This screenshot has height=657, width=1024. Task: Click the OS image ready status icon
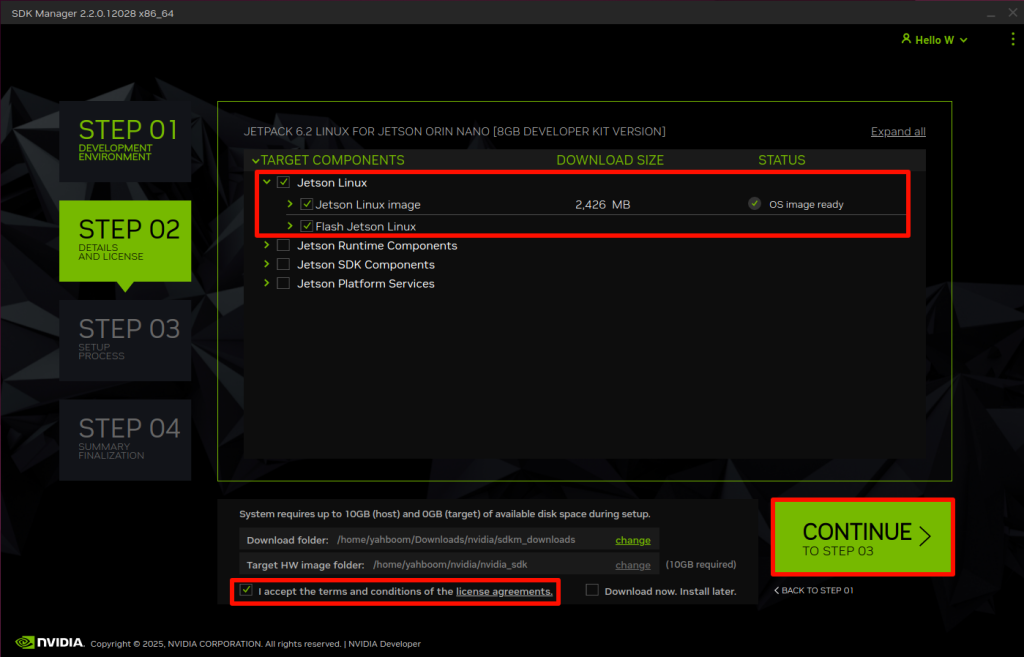tap(755, 204)
